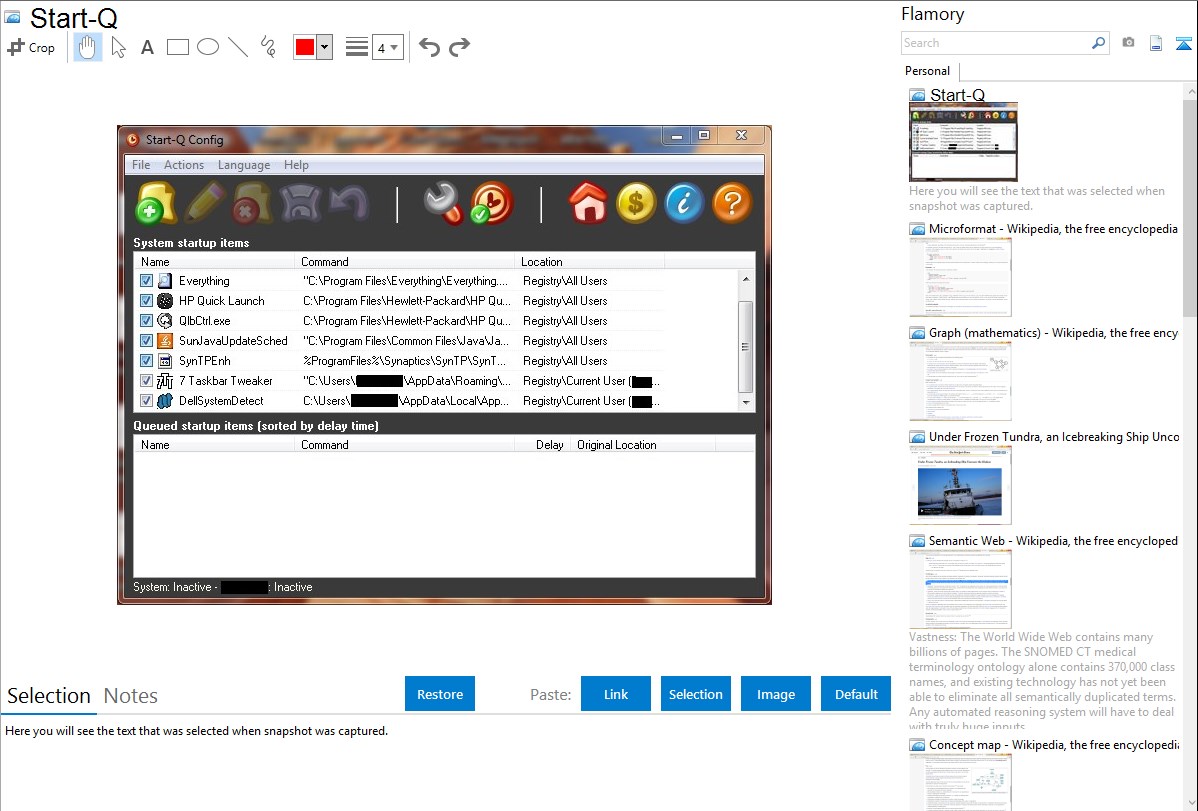Click the pencil edit item icon
Image resolution: width=1198 pixels, height=811 pixels.
click(204, 203)
